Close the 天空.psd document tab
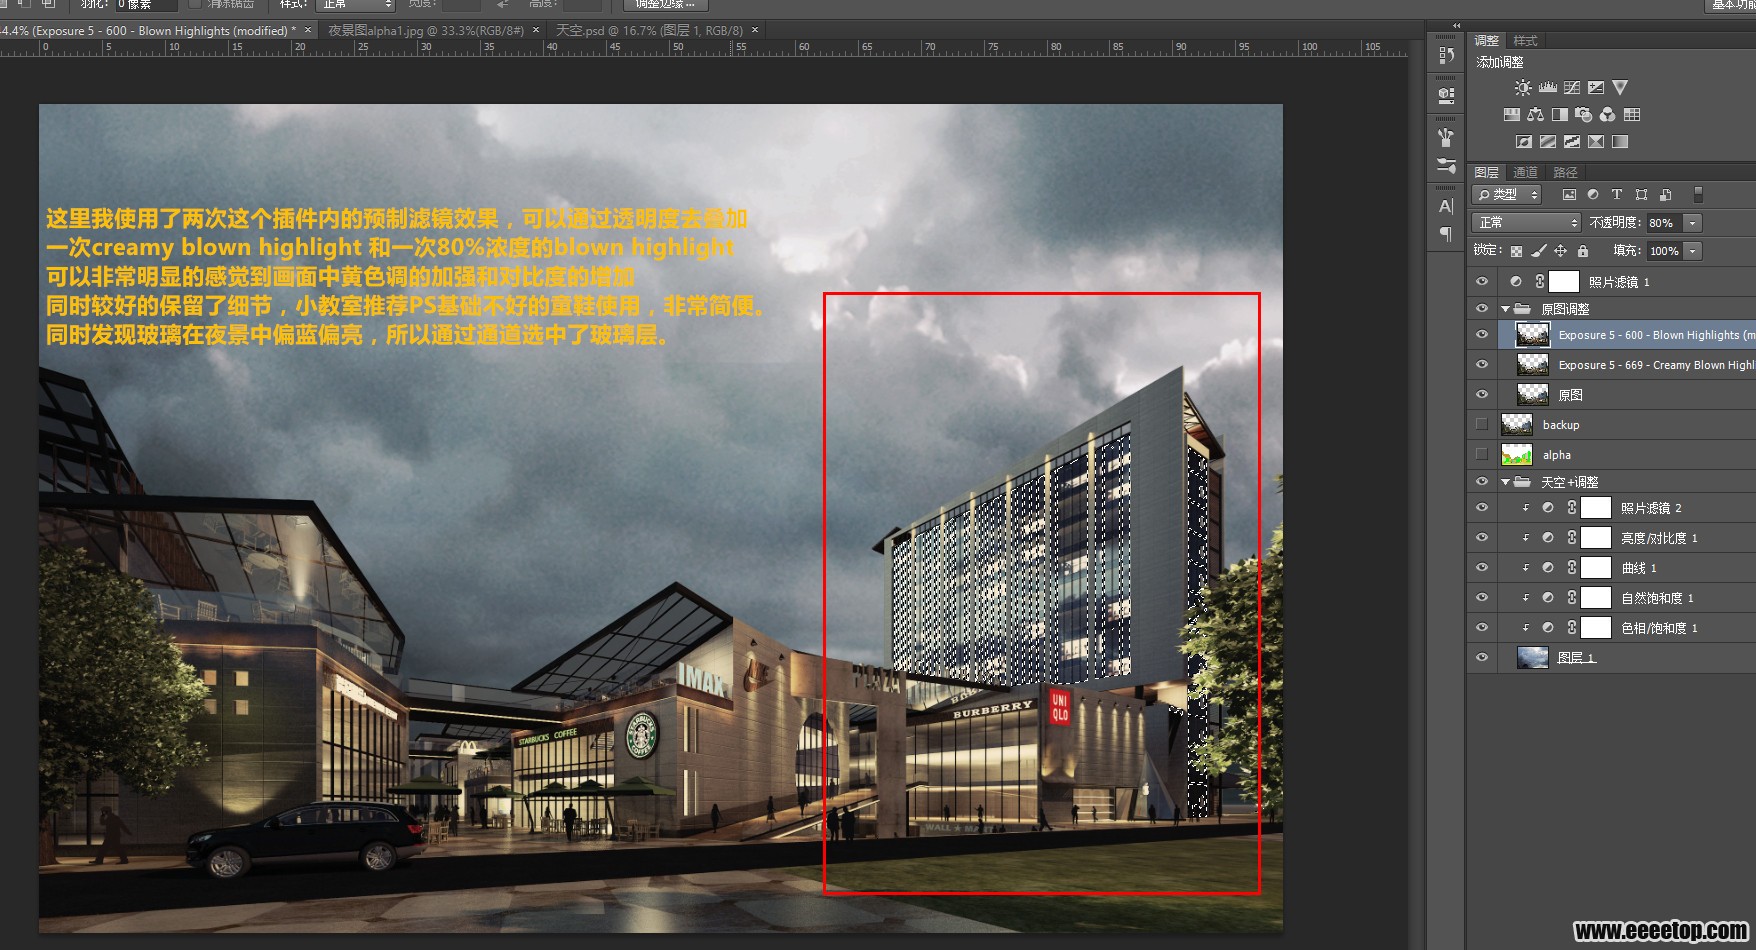 pyautogui.click(x=755, y=31)
